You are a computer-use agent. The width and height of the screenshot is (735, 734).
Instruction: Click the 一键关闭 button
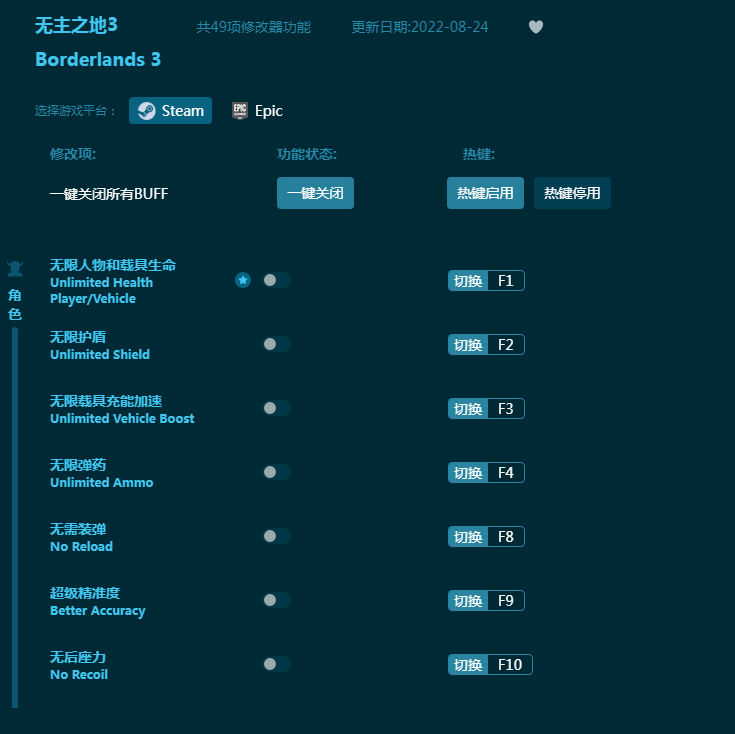coord(315,193)
